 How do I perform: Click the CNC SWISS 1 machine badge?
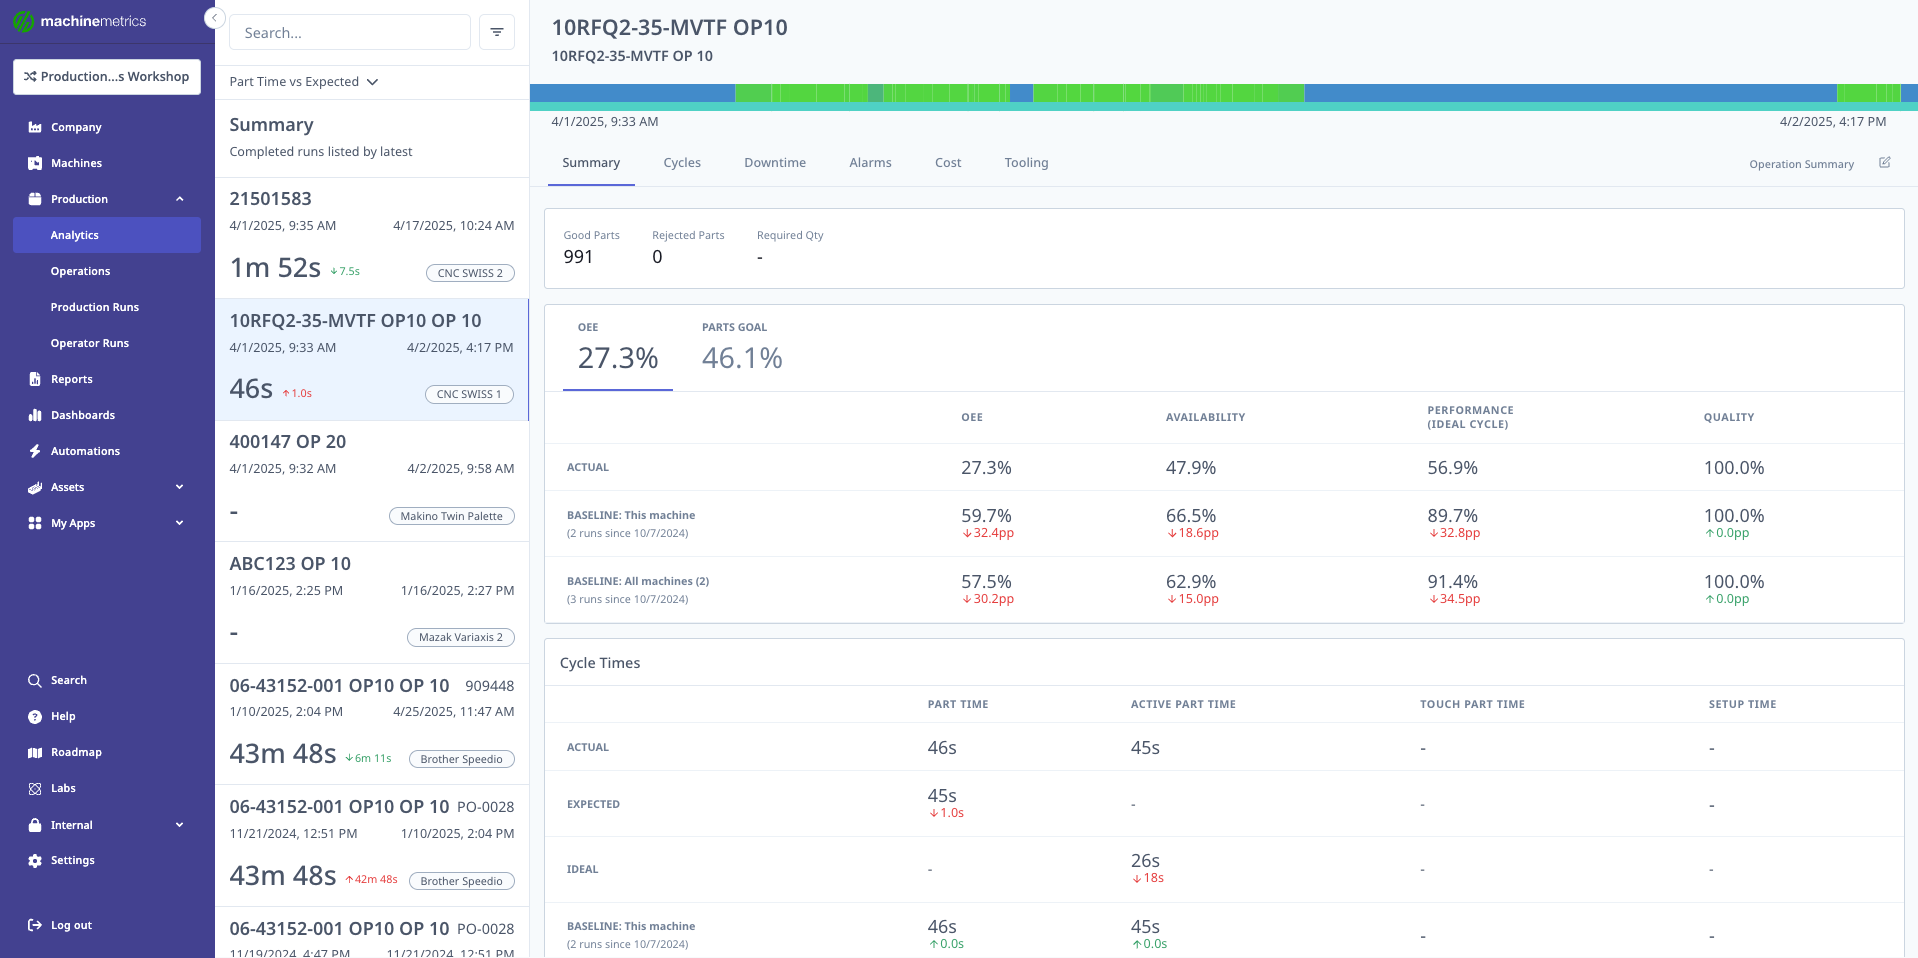(x=469, y=394)
